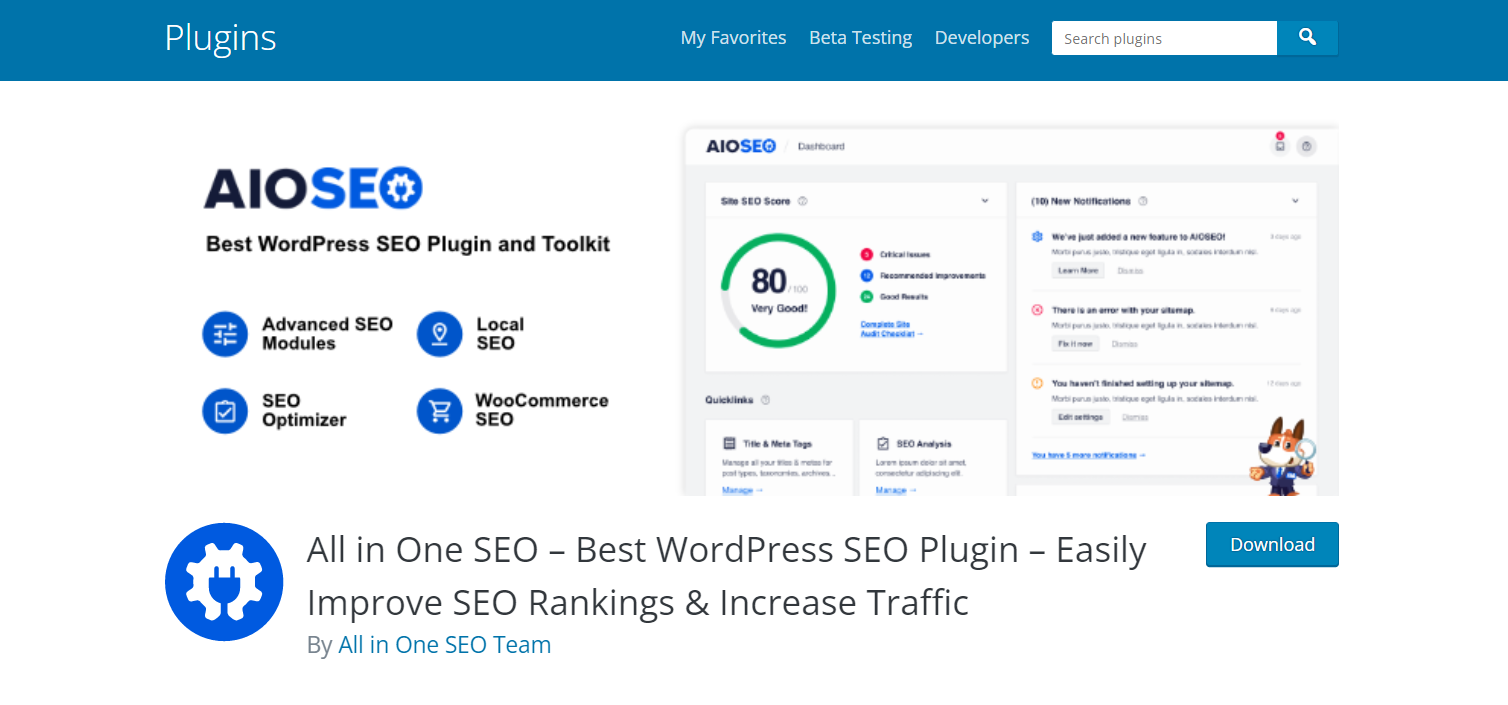This screenshot has width=1508, height=705.
Task: Collapse the New Notifications panel chevron
Action: [1295, 201]
